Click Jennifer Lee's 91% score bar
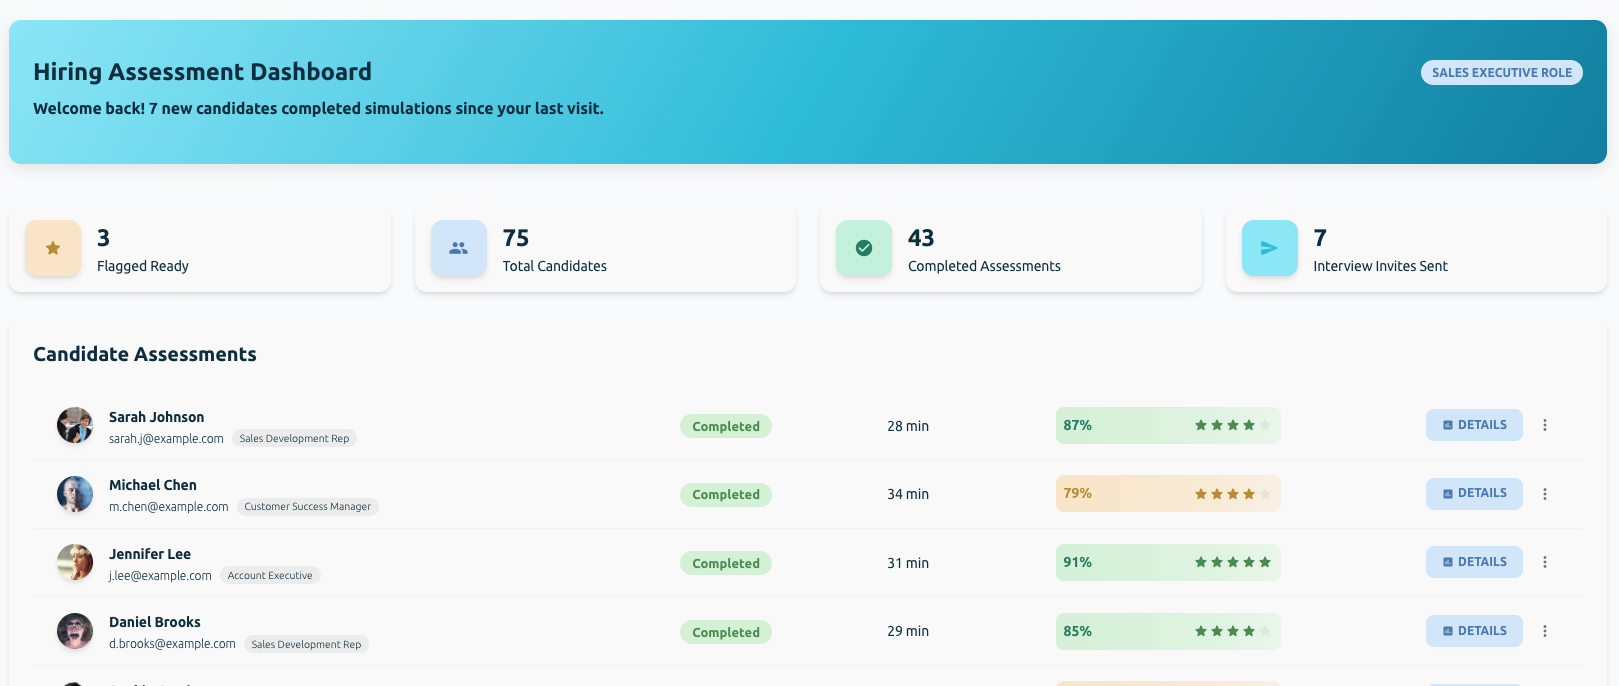1619x686 pixels. tap(1168, 562)
